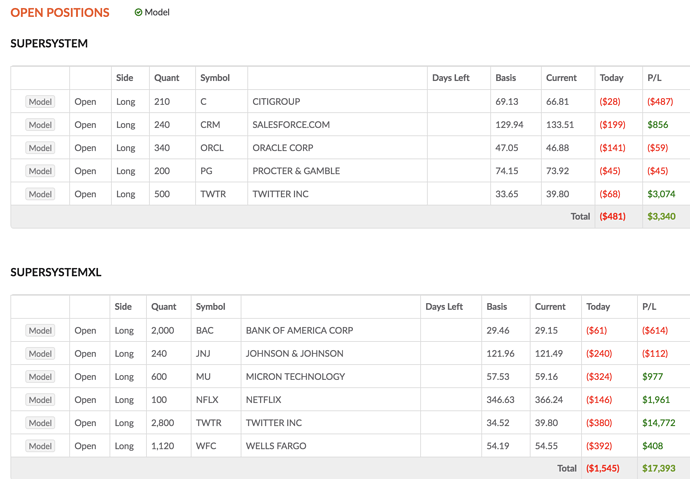This screenshot has width=690, height=479.
Task: Click the $1,961 P/L value
Action: pyautogui.click(x=656, y=400)
